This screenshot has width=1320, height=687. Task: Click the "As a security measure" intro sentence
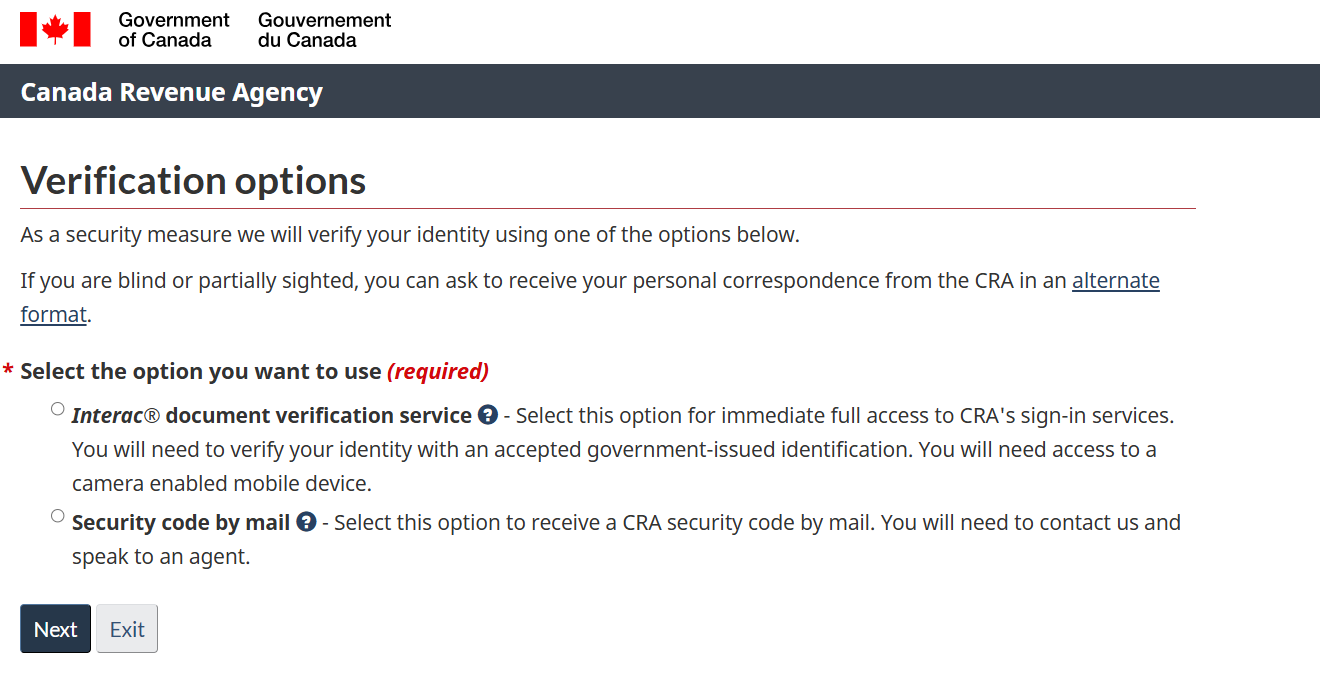410,235
